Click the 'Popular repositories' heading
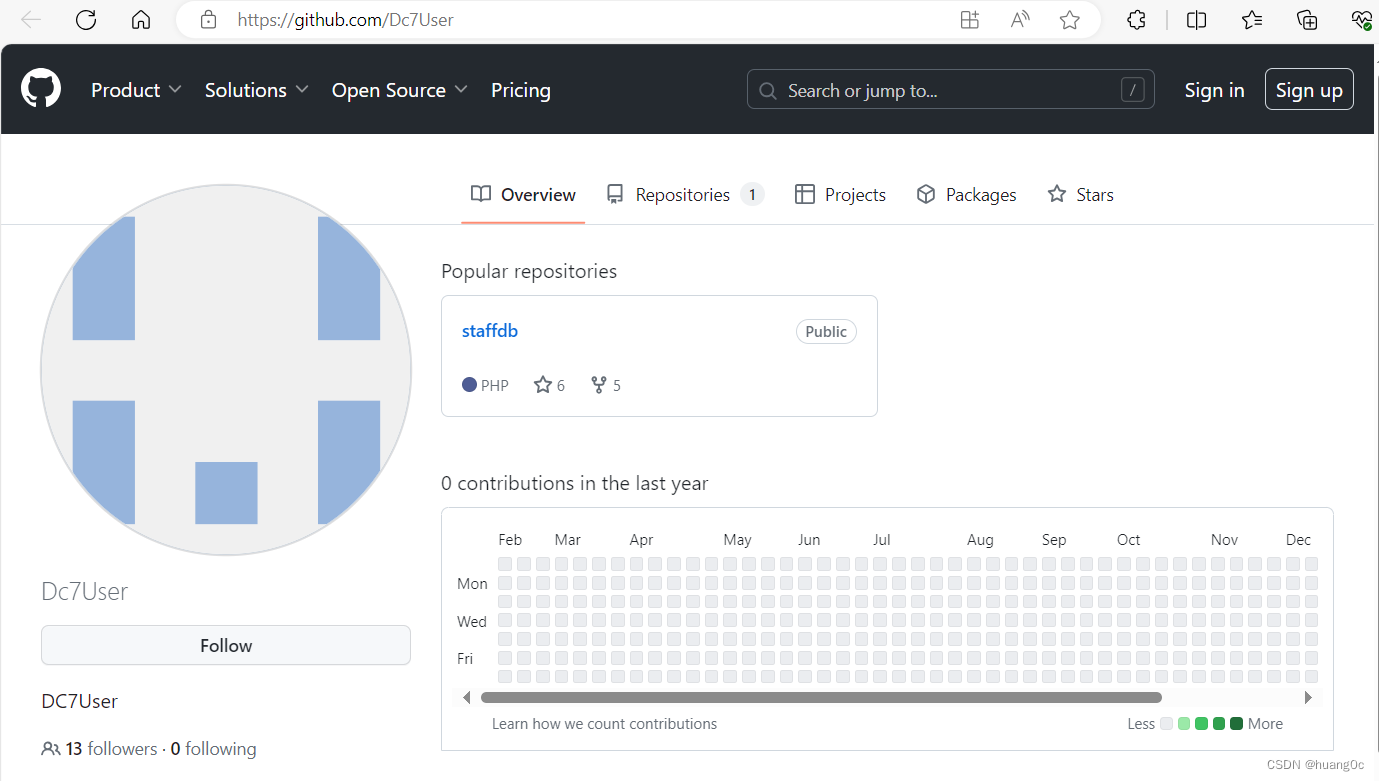1379x781 pixels. click(529, 272)
